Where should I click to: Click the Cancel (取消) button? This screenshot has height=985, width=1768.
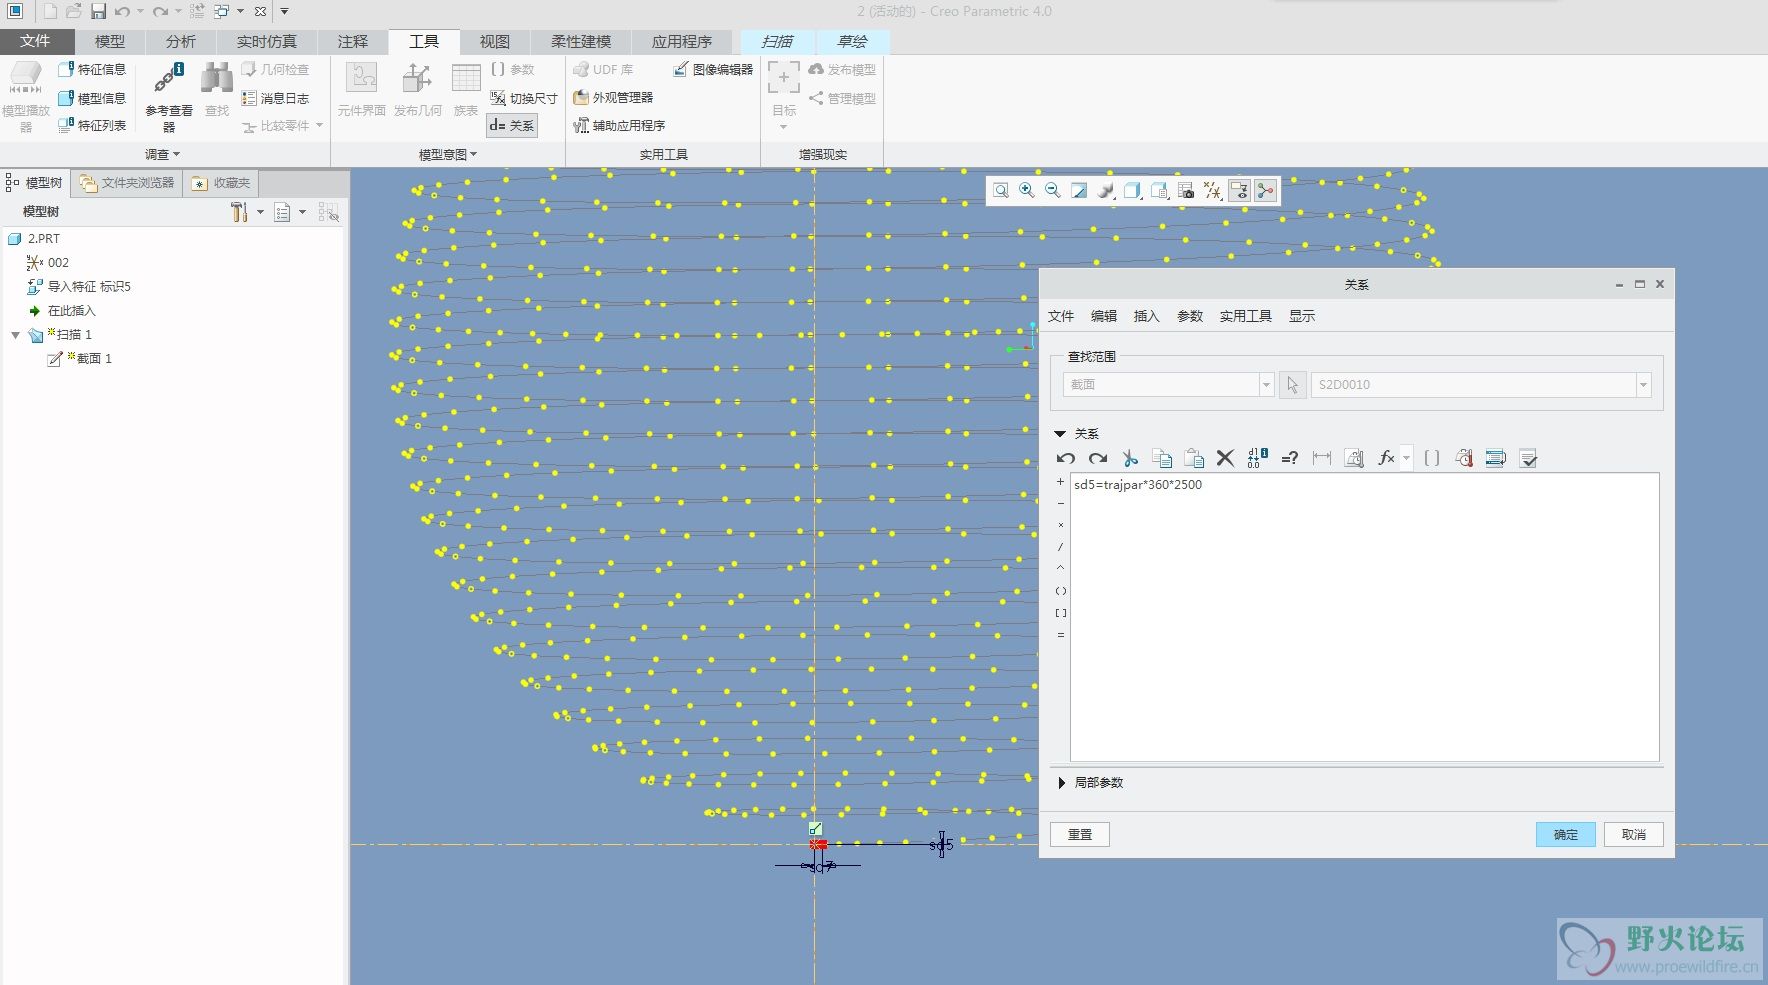1634,834
